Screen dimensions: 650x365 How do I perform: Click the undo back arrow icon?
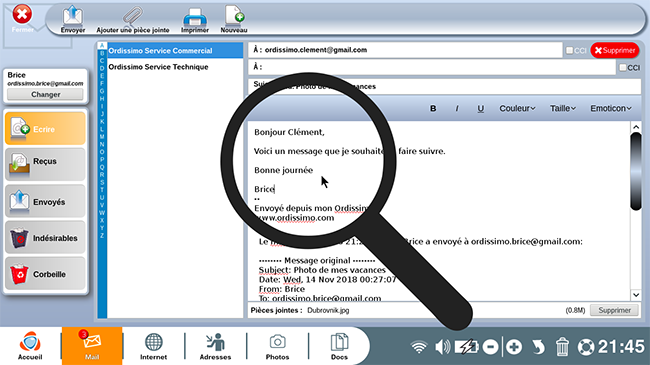click(x=538, y=347)
